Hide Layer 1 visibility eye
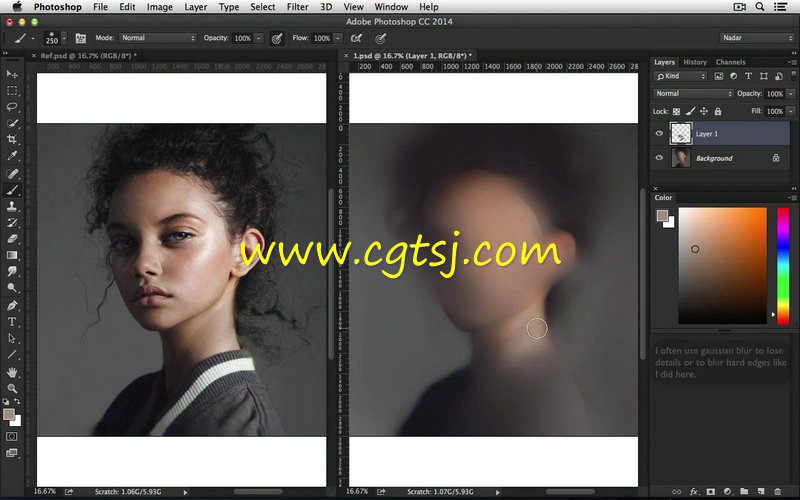Image resolution: width=800 pixels, height=500 pixels. click(x=659, y=134)
